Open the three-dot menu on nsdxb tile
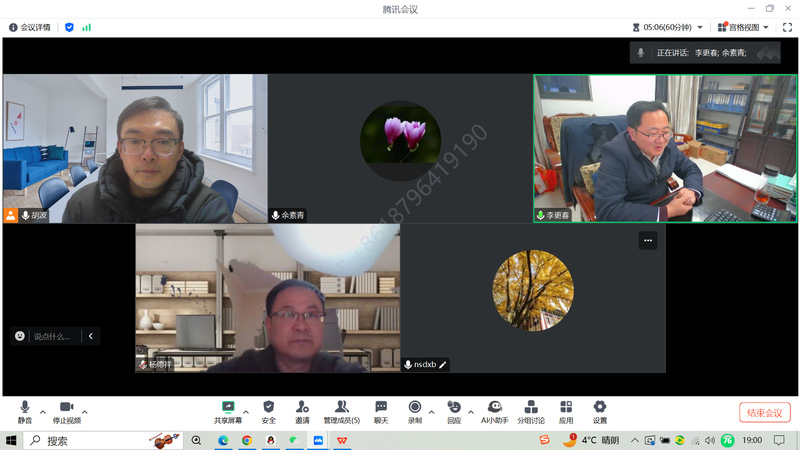 coord(648,240)
